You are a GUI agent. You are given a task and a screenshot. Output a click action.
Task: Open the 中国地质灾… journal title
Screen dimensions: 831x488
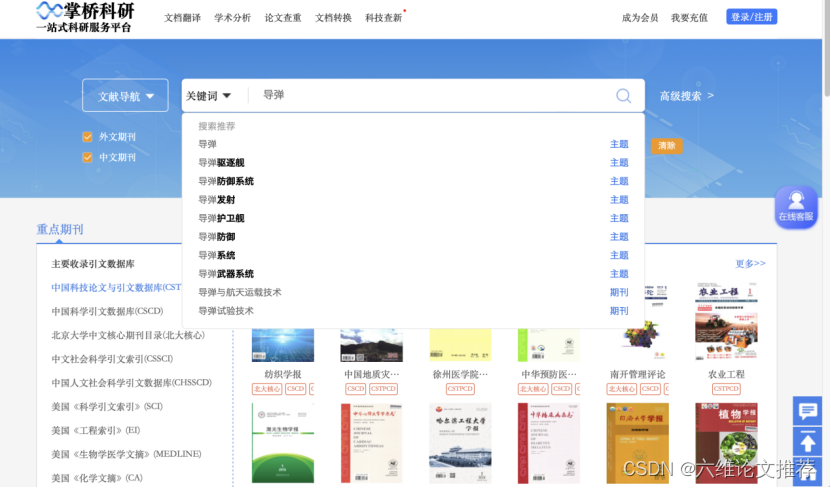(x=372, y=375)
